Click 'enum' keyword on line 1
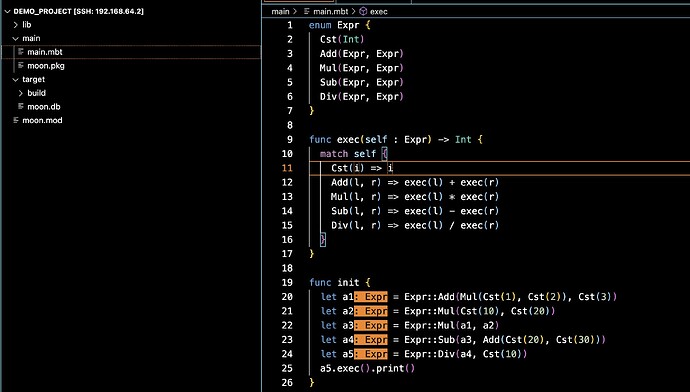 320,25
